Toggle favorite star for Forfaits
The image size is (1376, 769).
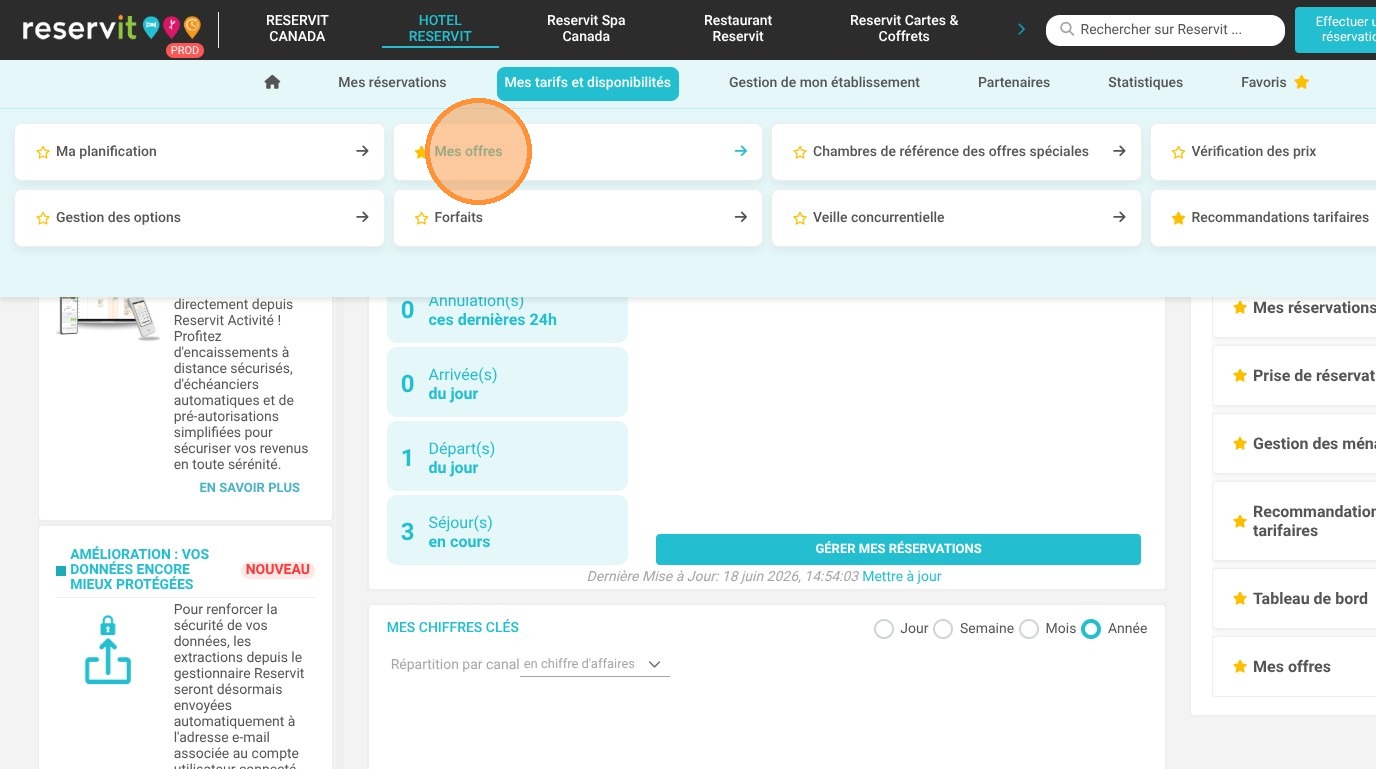[x=421, y=218]
